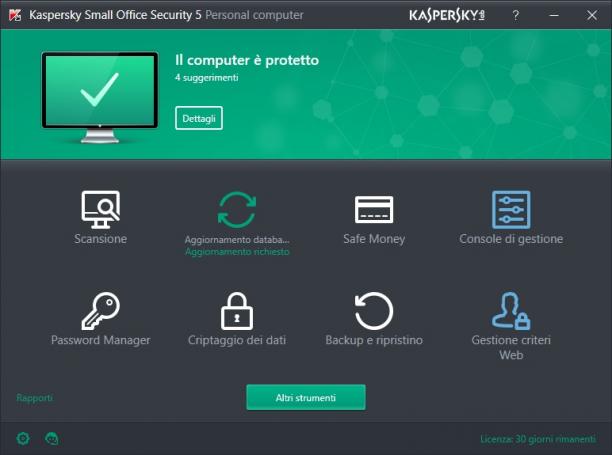Image resolution: width=612 pixels, height=455 pixels.
Task: Open support via the headset face icon
Action: (52, 439)
